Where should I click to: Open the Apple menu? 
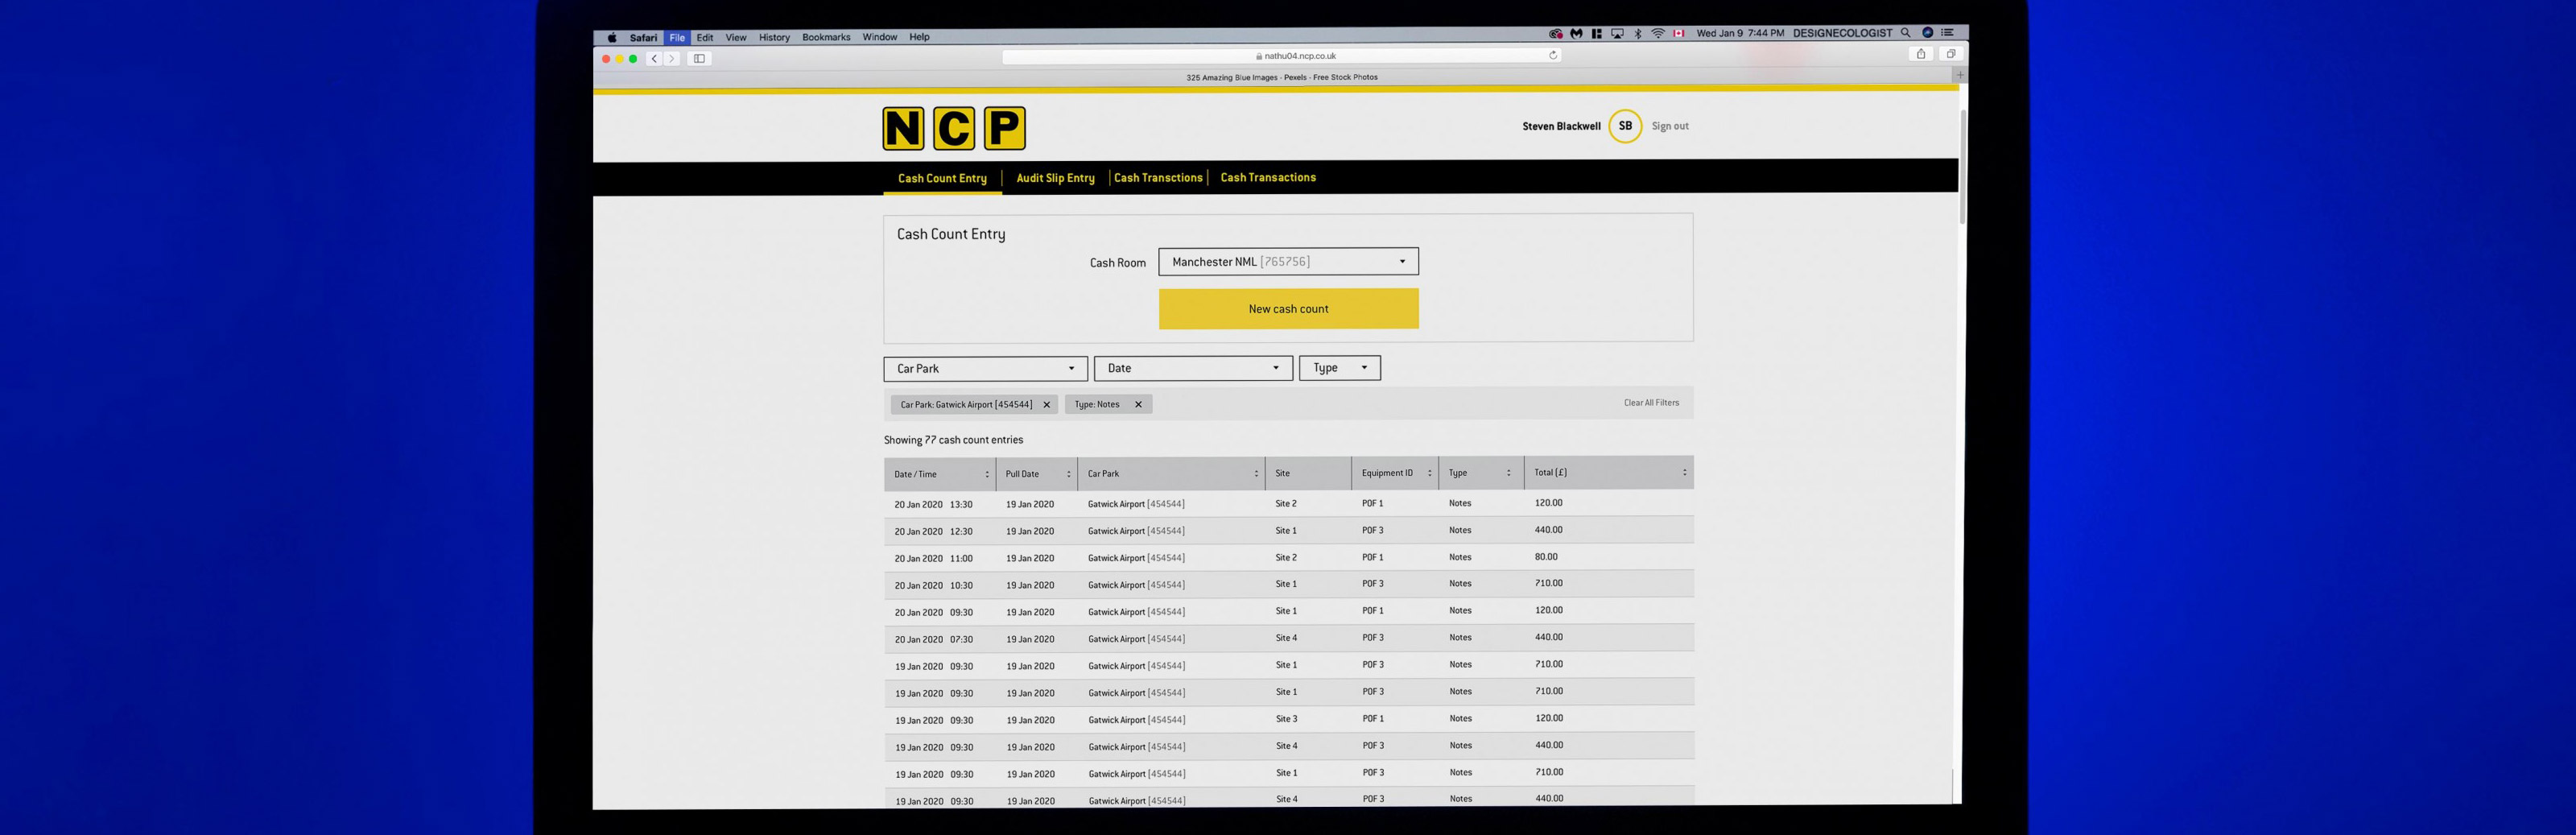(612, 38)
